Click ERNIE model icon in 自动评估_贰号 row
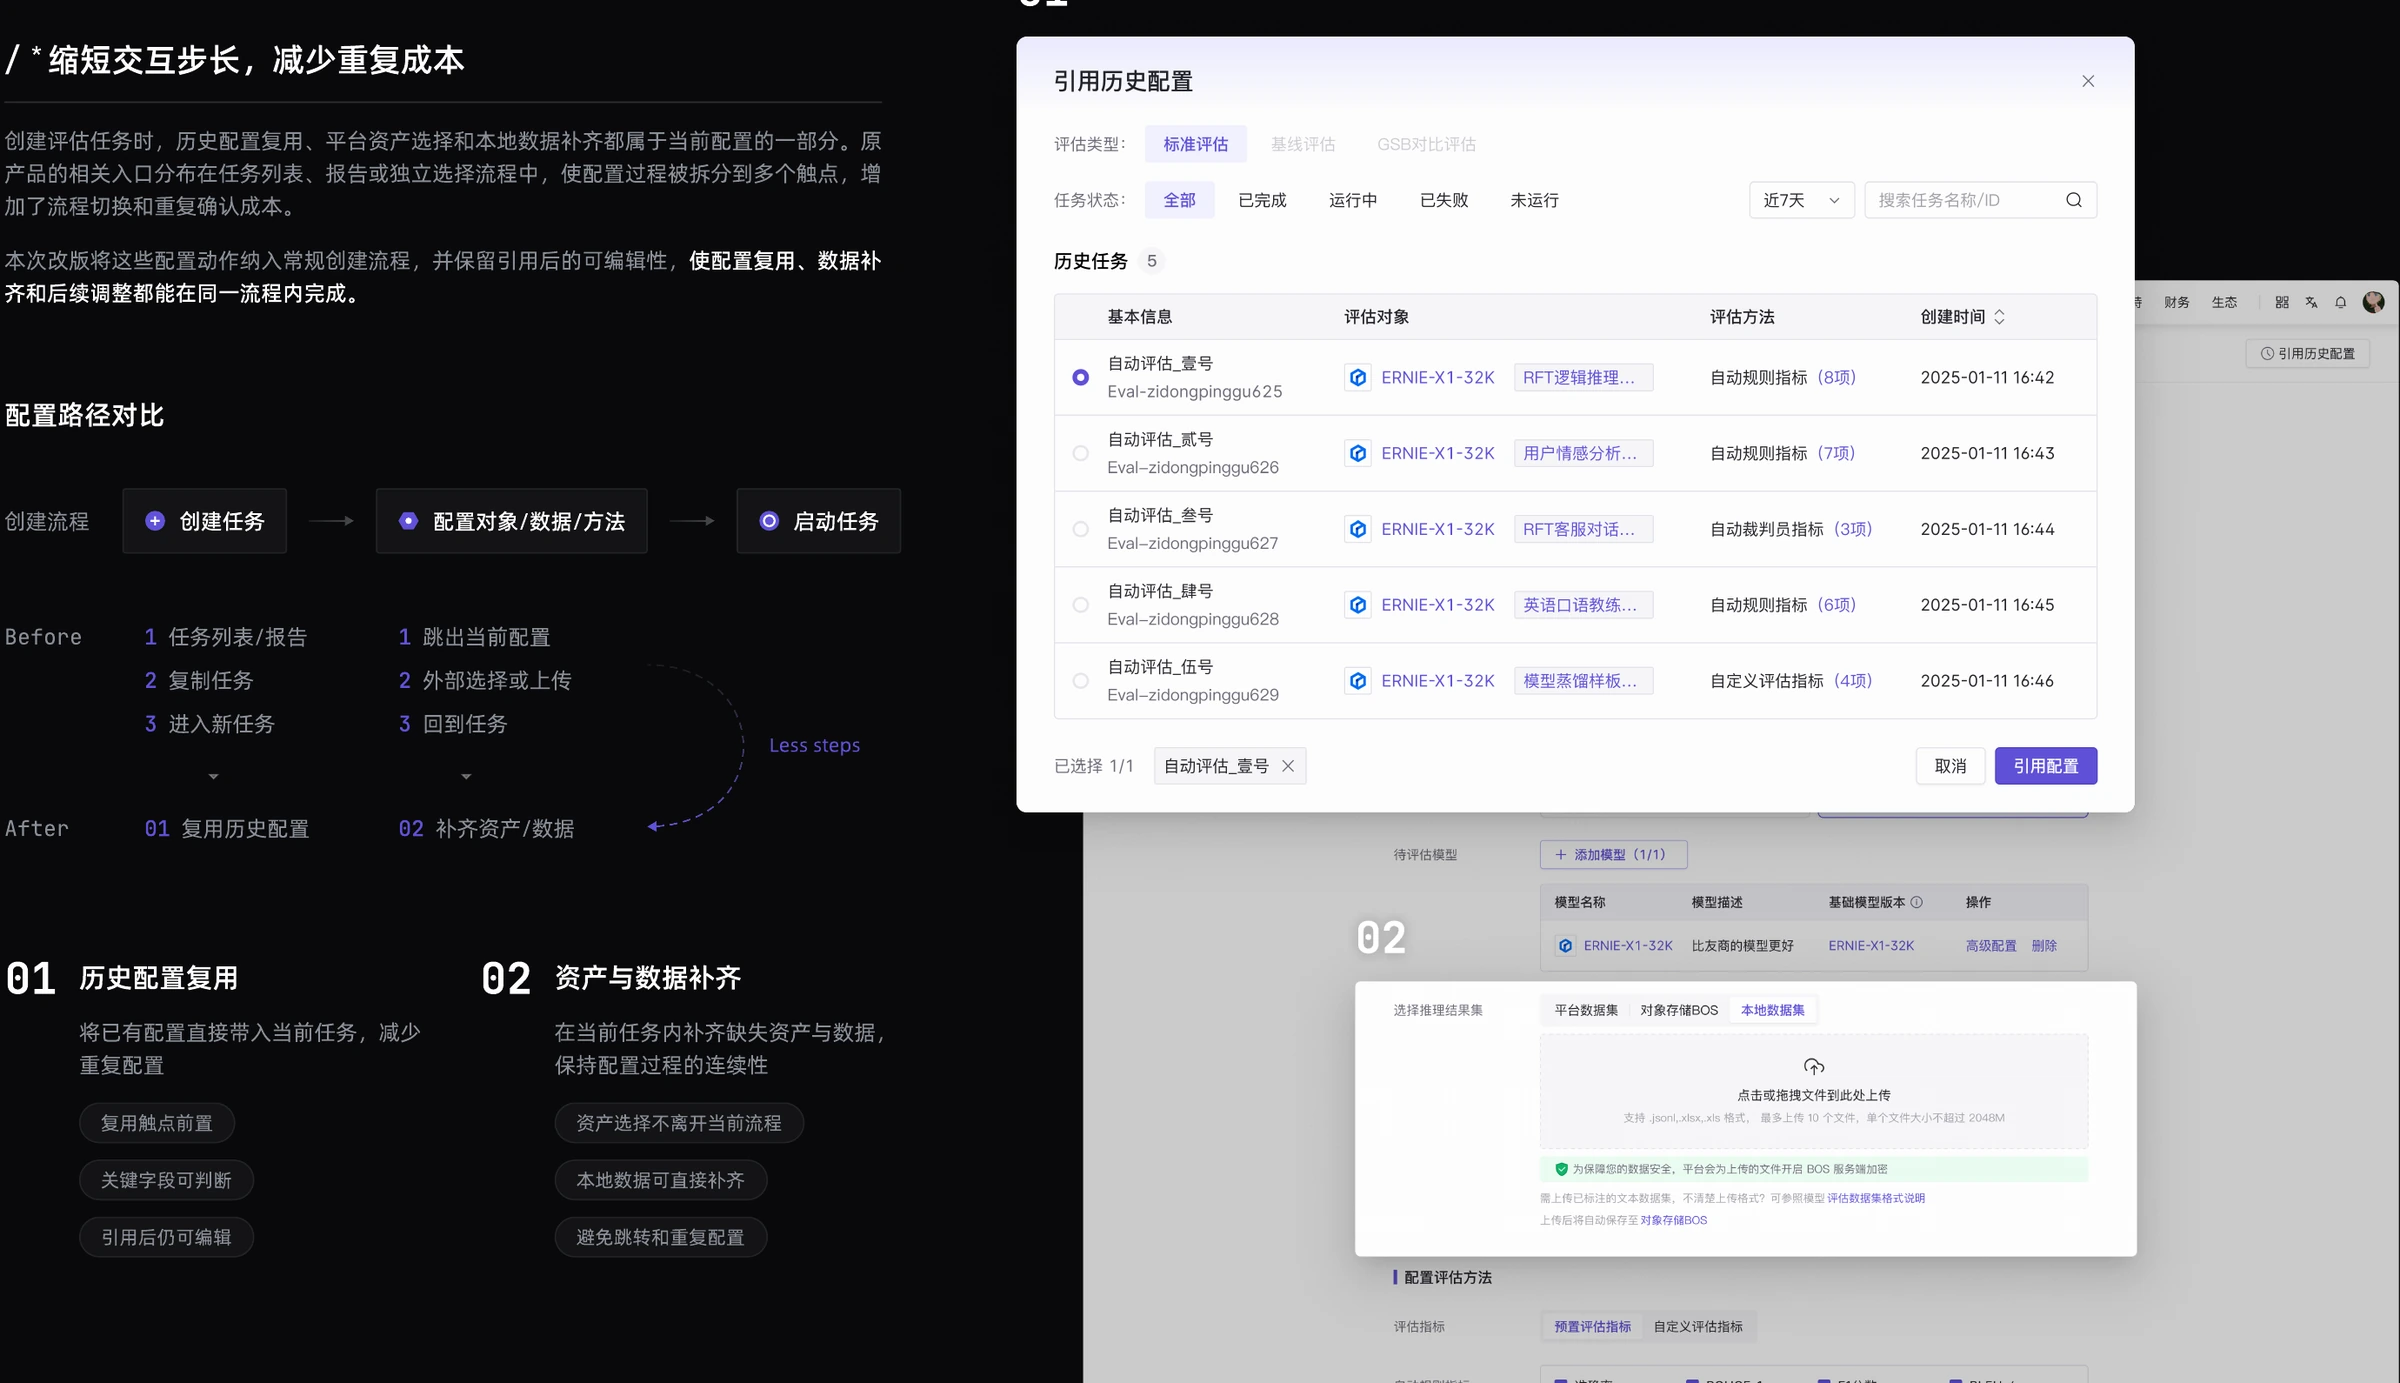The height and width of the screenshot is (1383, 2400). pos(1358,453)
